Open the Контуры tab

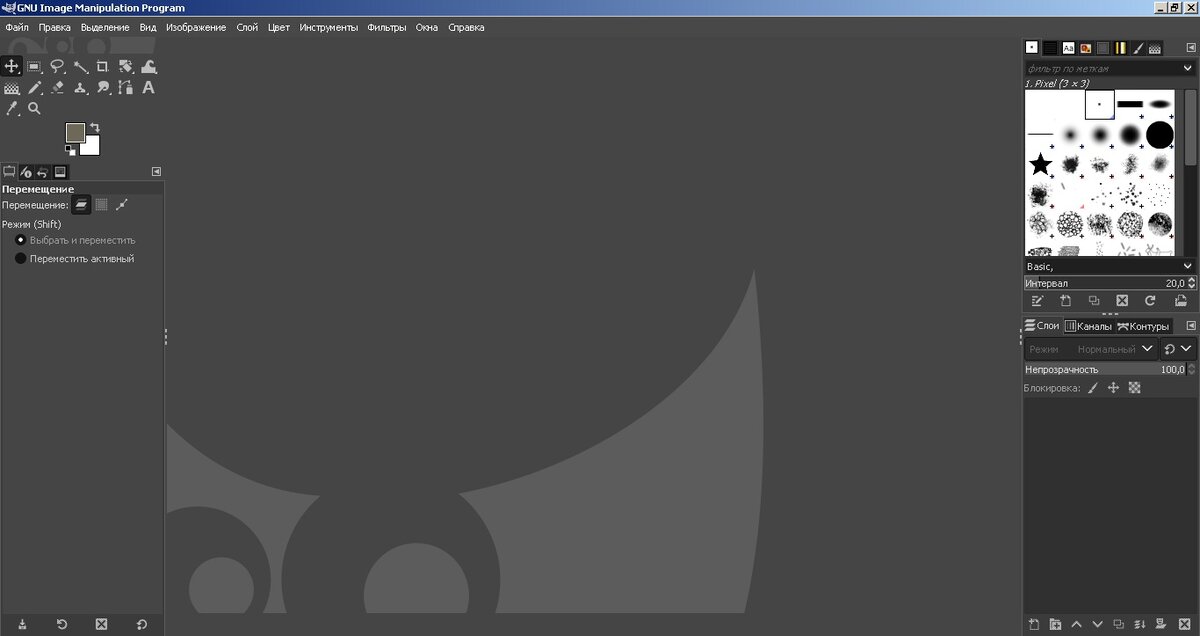coord(1143,326)
